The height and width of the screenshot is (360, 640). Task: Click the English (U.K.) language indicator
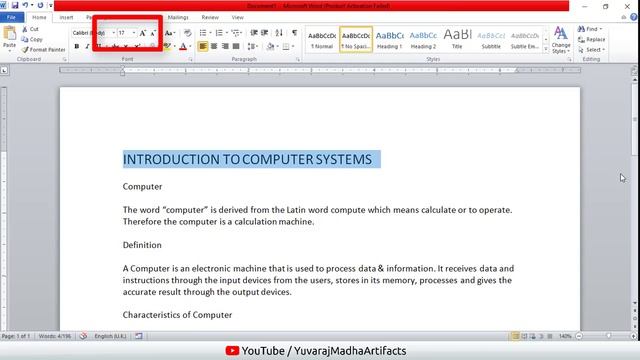point(110,336)
